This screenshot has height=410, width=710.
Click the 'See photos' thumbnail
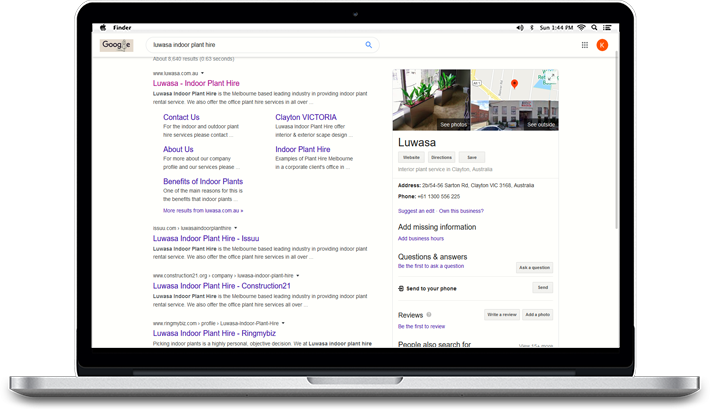[x=431, y=100]
